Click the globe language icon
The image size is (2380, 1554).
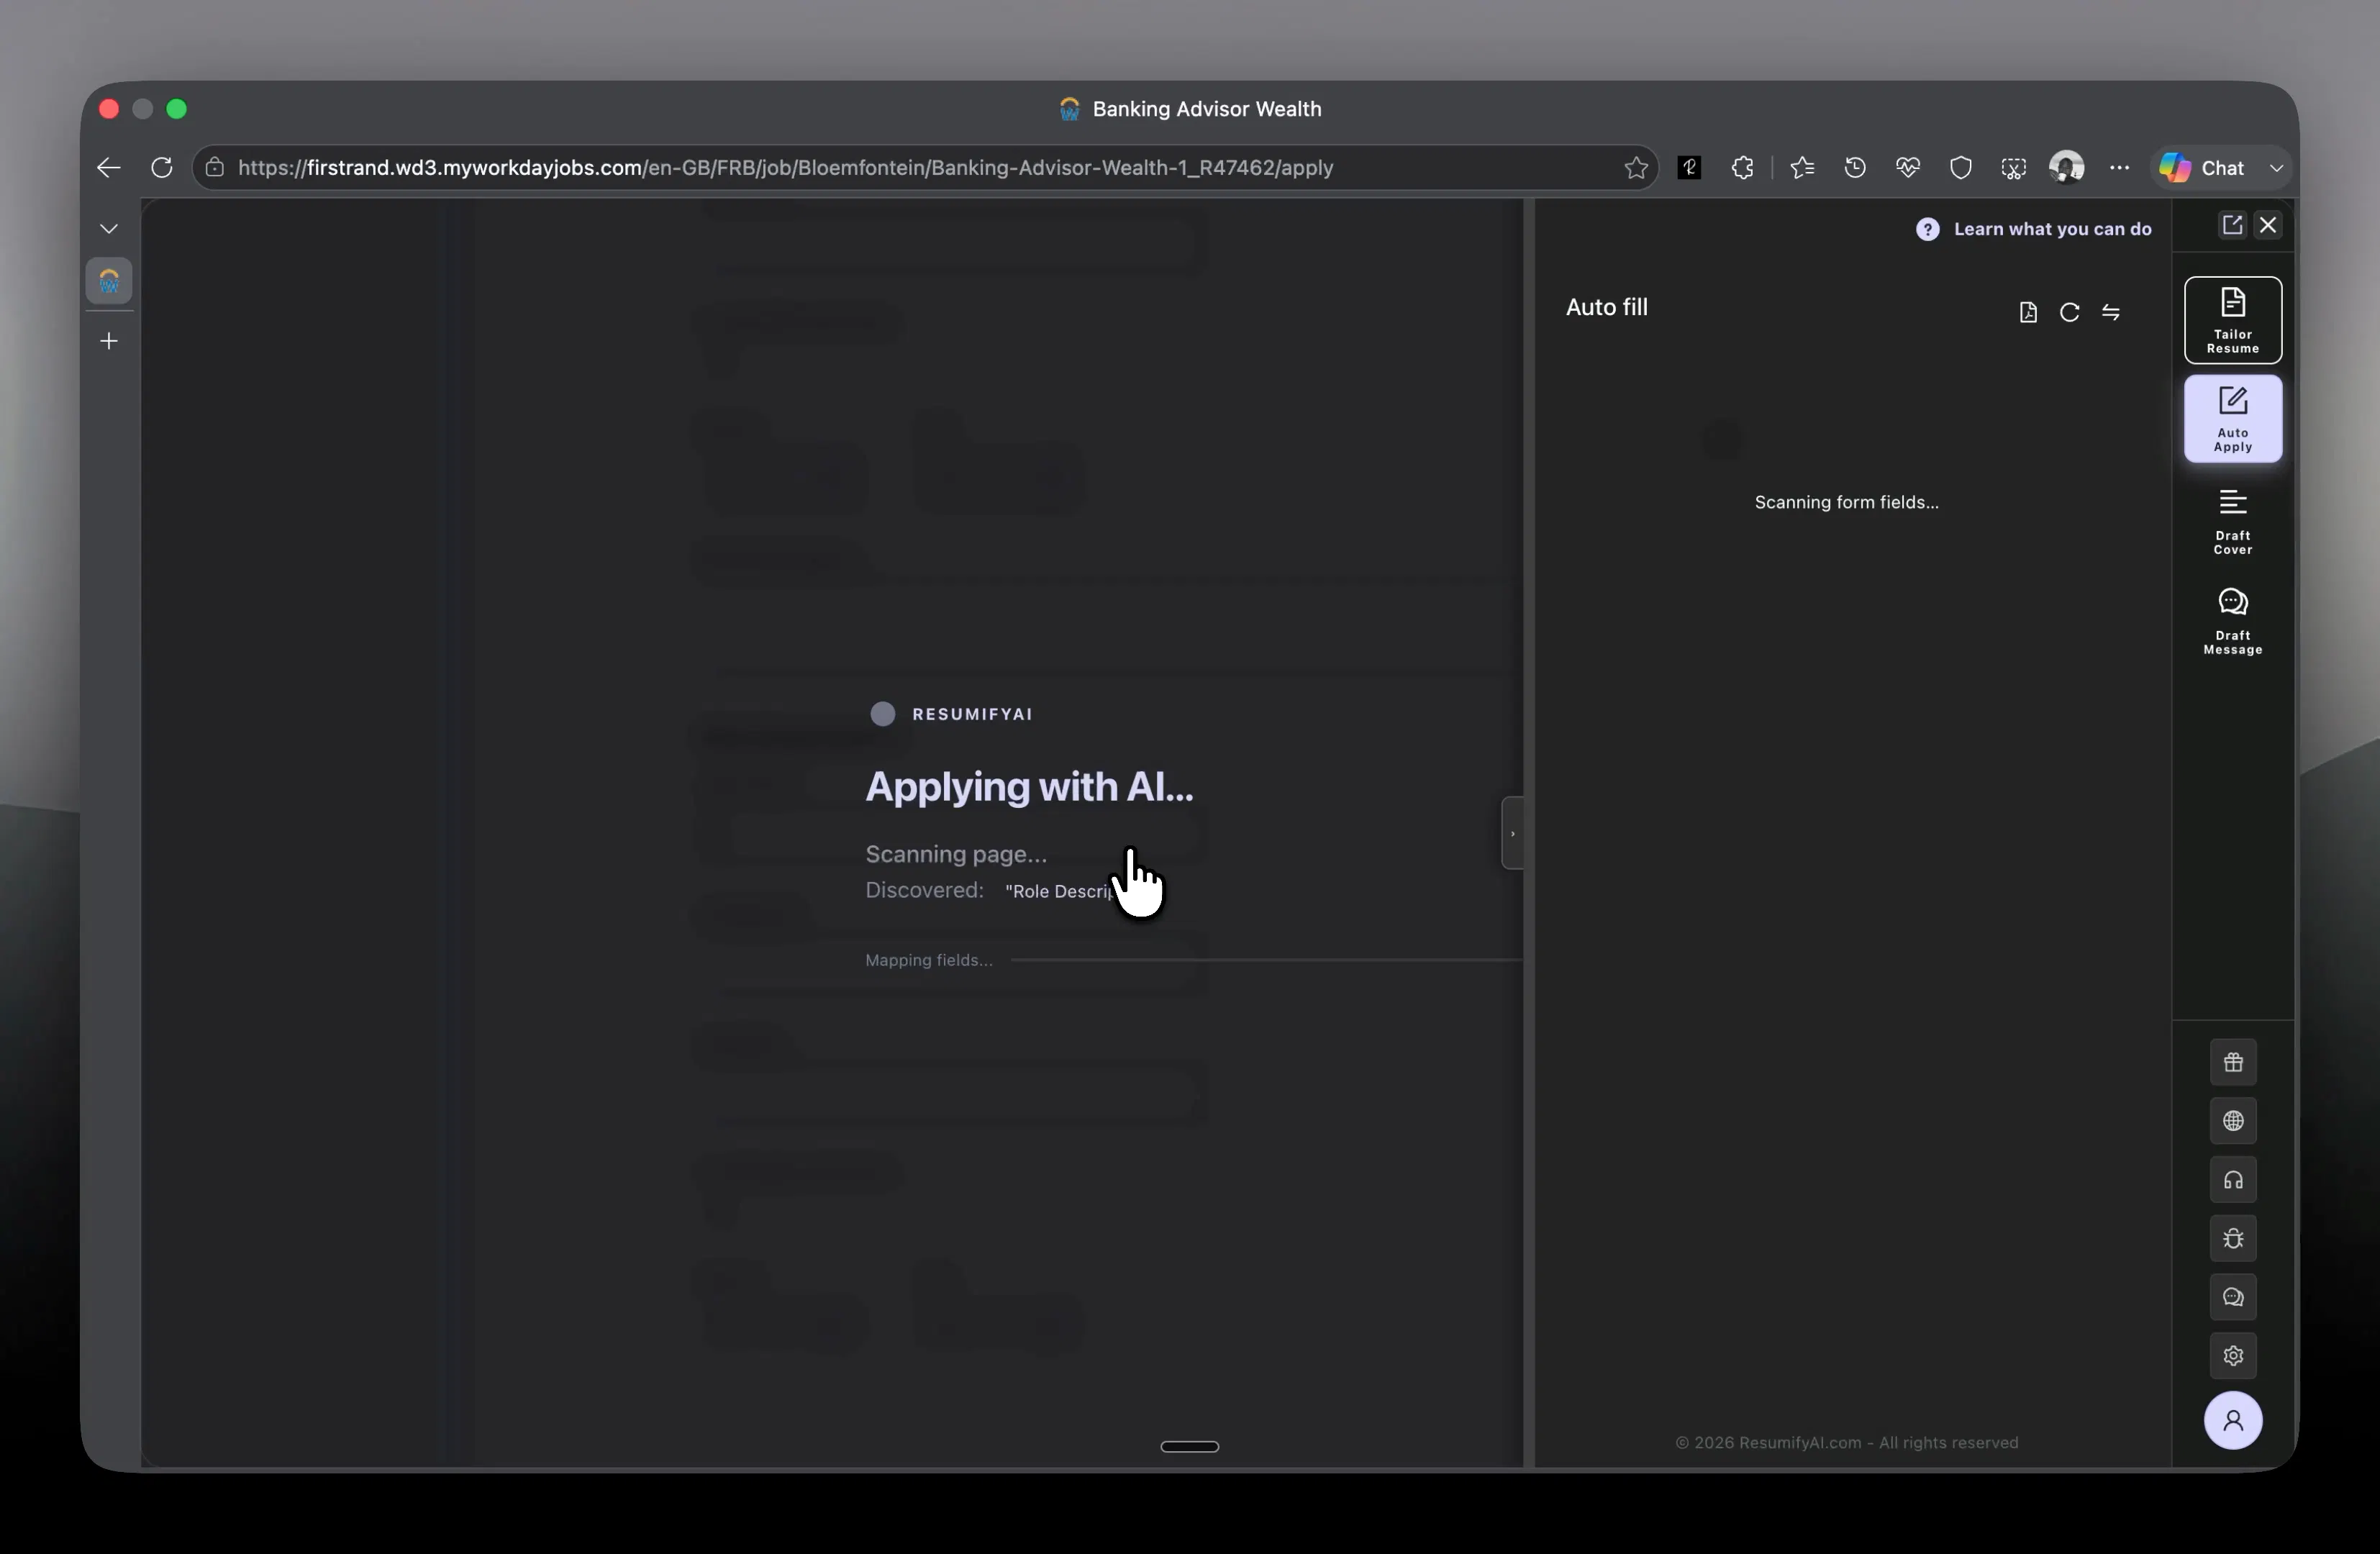[x=2232, y=1121]
